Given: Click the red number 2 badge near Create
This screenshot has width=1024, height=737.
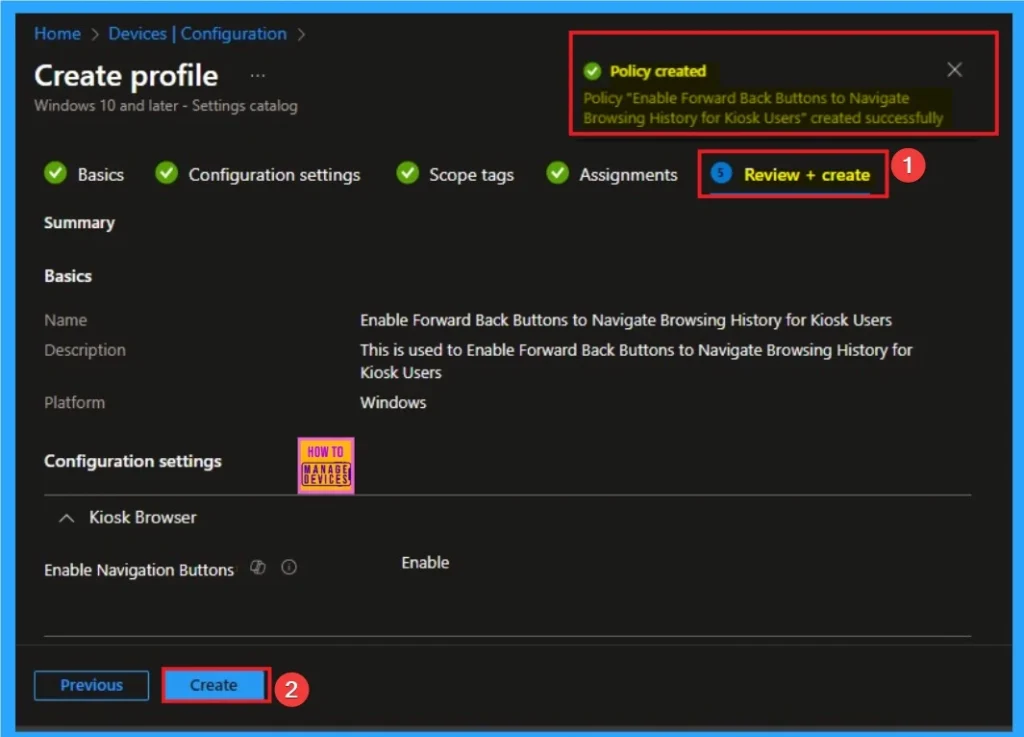Looking at the screenshot, I should click(290, 690).
